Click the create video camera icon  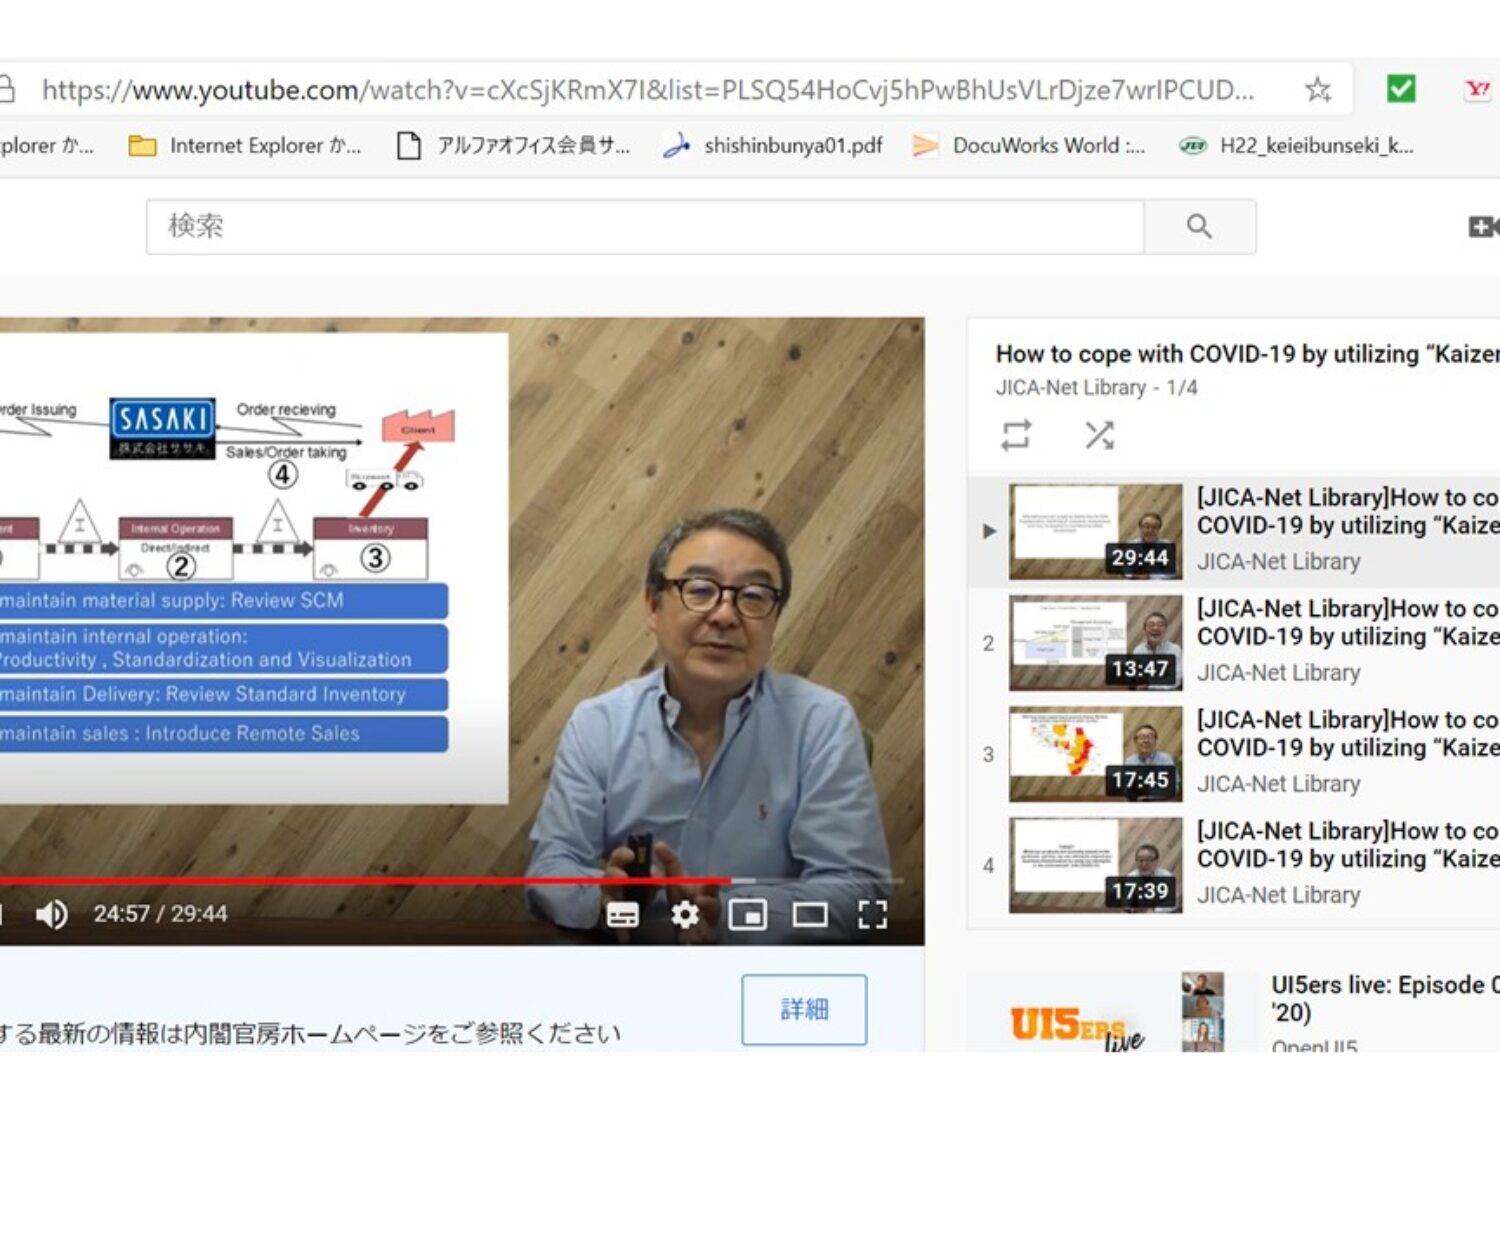tap(1482, 227)
